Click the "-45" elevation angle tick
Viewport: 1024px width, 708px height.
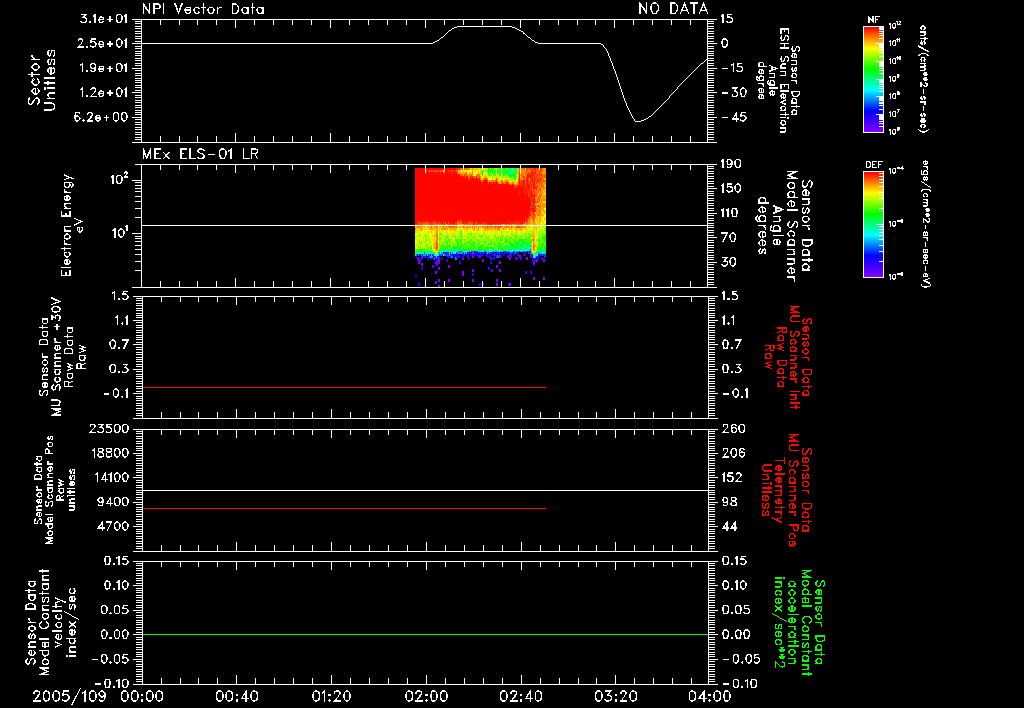734,118
